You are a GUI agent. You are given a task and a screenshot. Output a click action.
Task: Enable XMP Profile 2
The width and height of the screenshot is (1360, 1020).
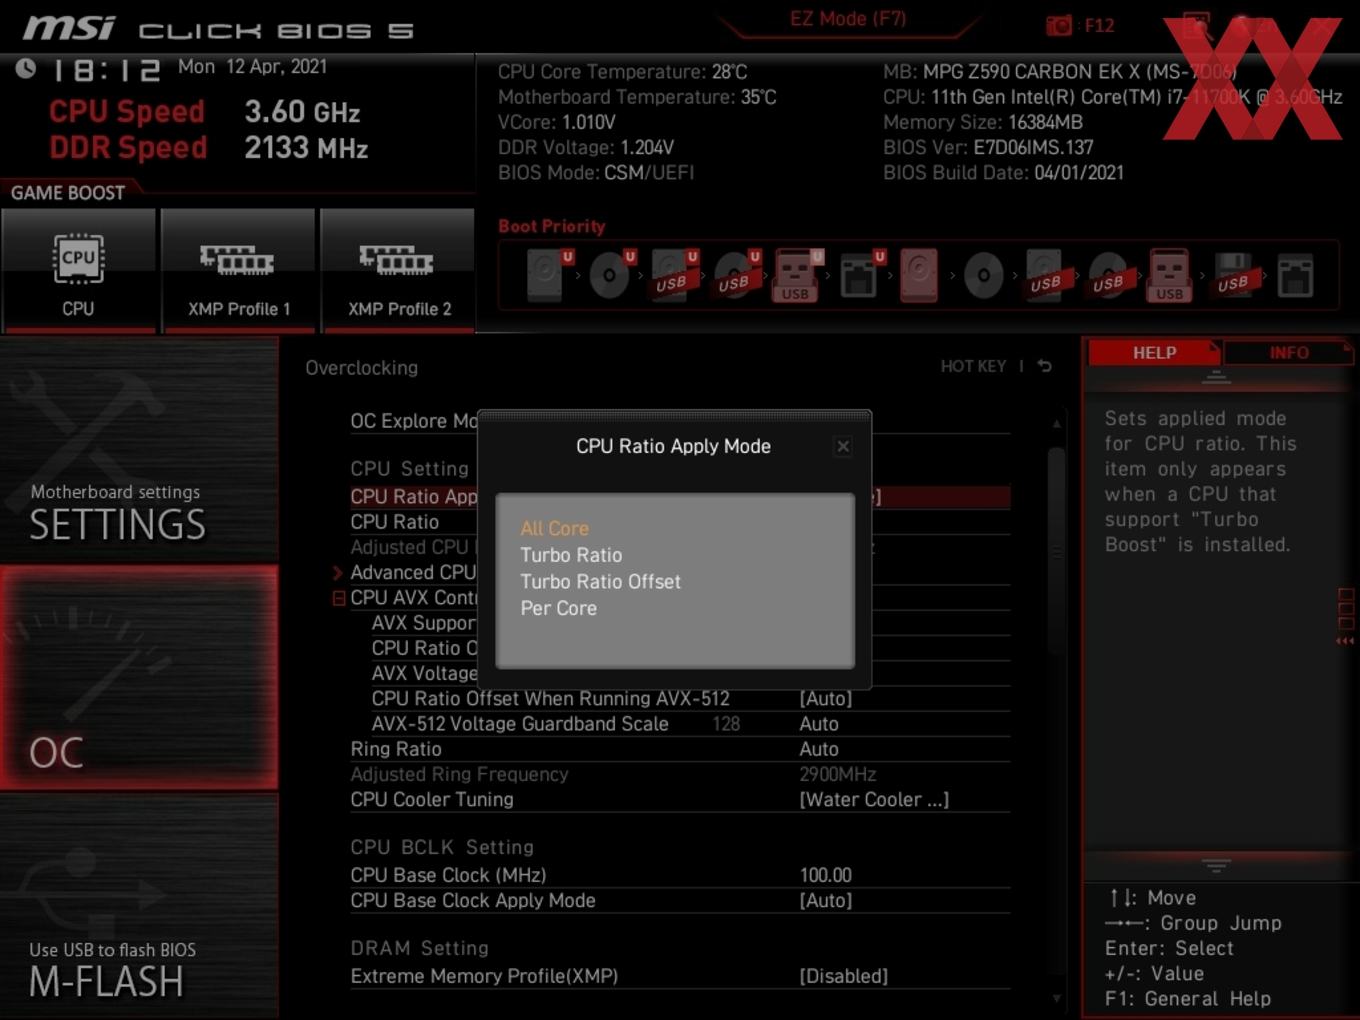[x=398, y=270]
